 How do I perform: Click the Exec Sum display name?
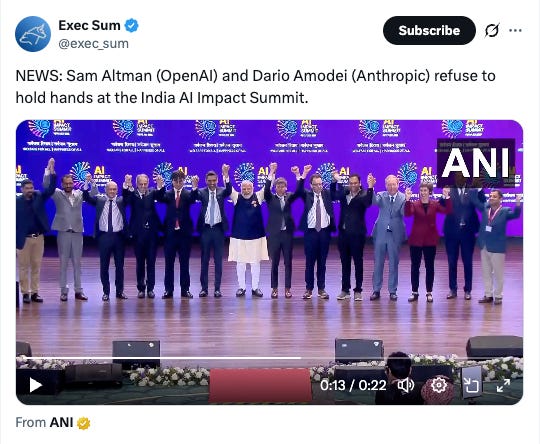coord(89,25)
